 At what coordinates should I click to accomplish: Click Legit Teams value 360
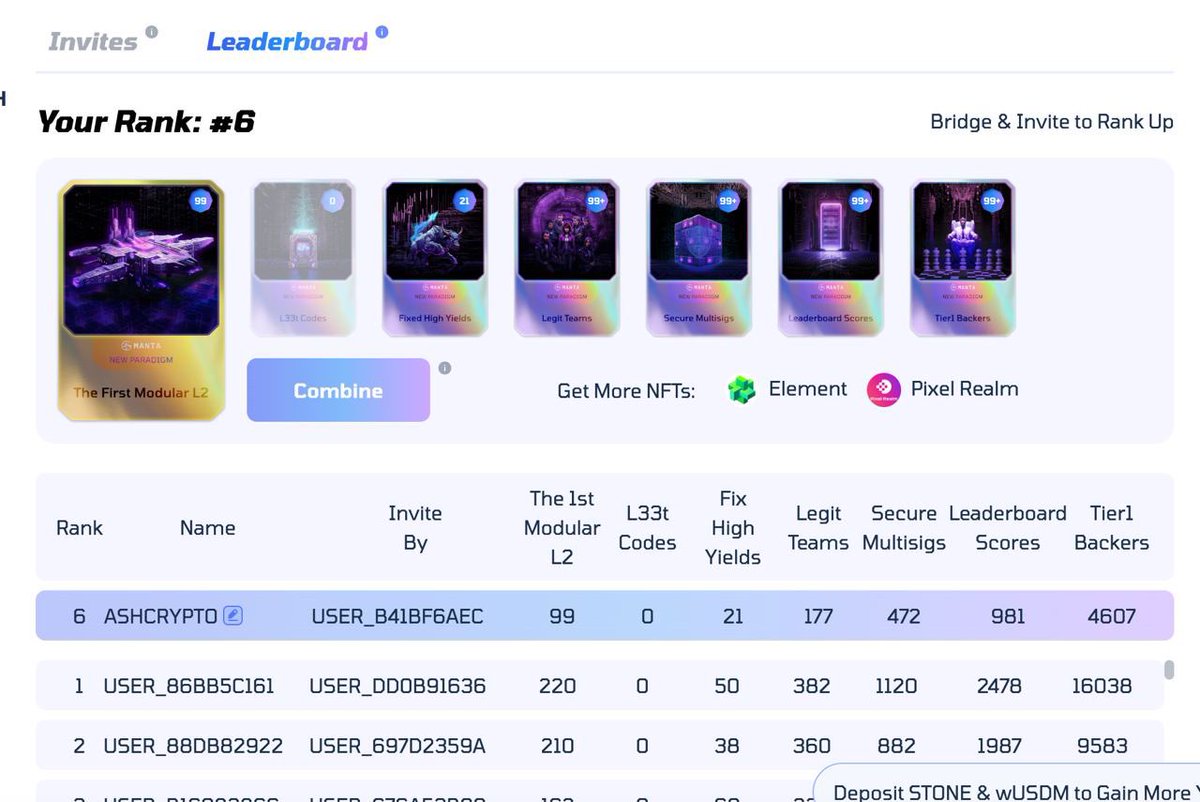tap(811, 745)
